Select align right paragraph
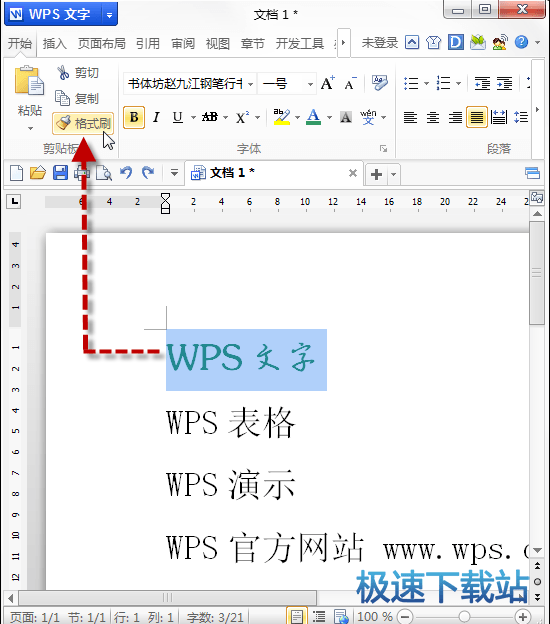 point(455,117)
